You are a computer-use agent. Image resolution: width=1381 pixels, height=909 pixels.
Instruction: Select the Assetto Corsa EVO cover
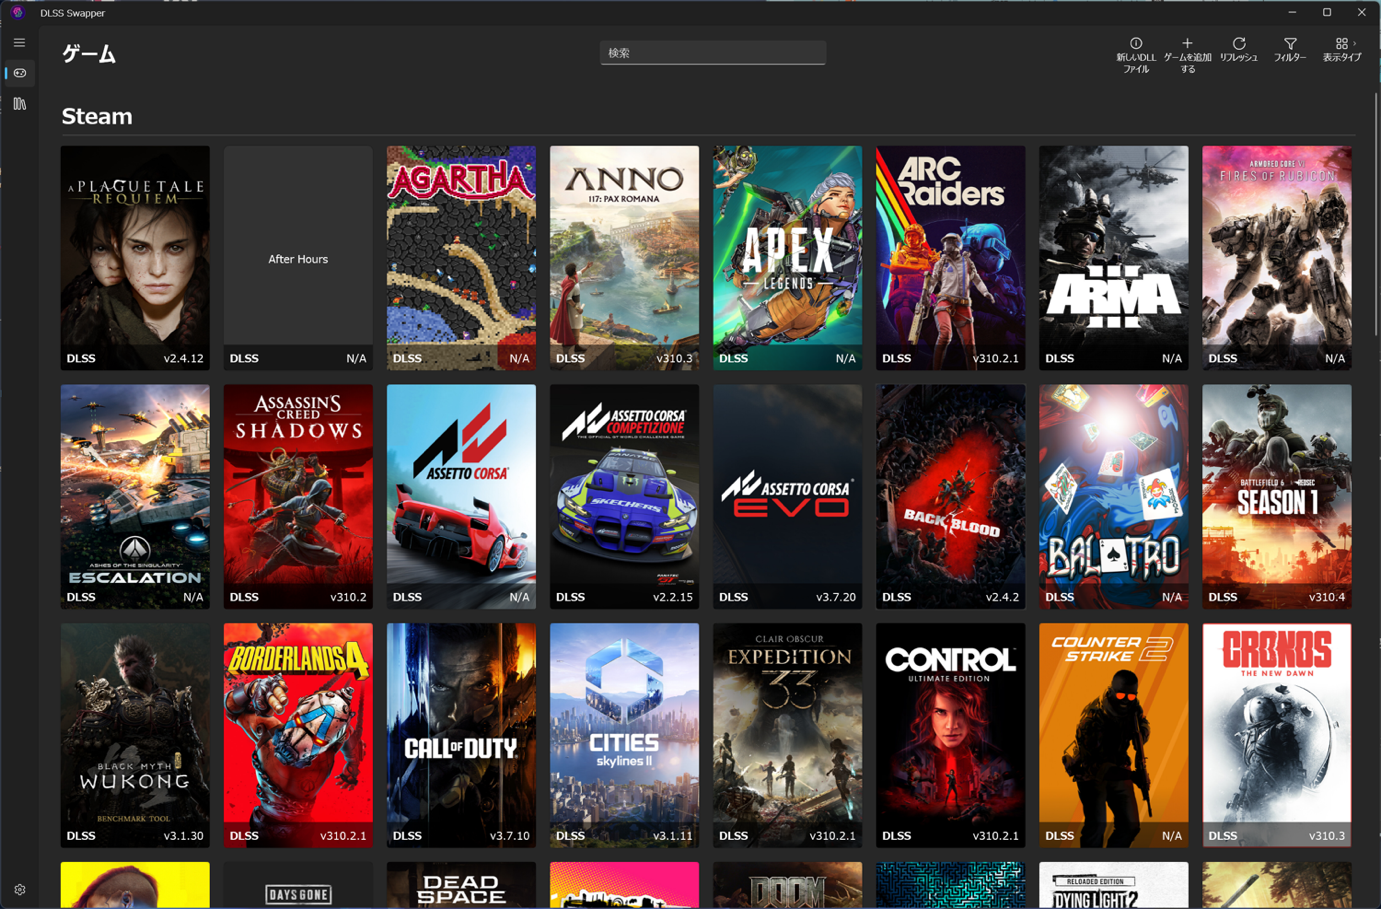[x=787, y=497]
